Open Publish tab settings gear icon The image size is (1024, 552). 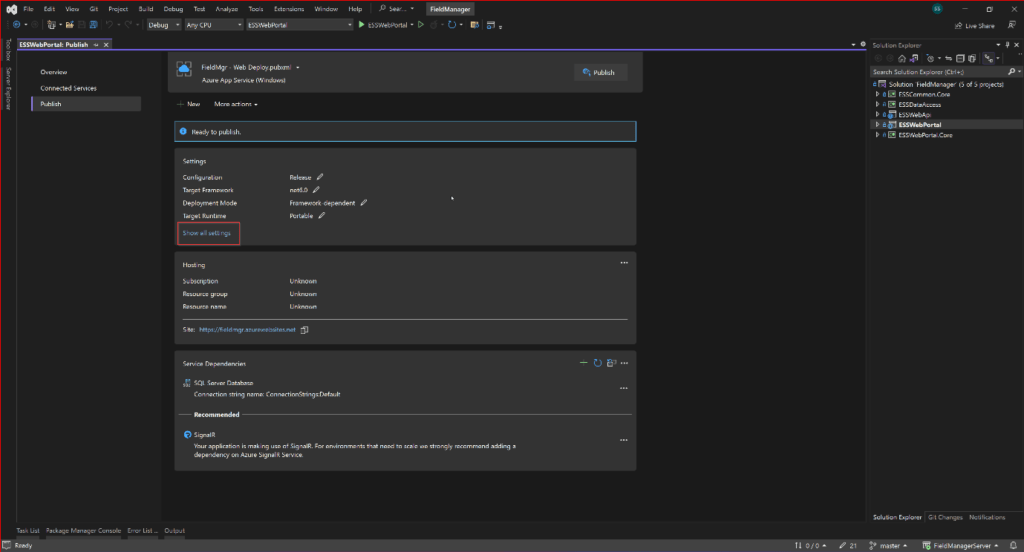click(863, 44)
